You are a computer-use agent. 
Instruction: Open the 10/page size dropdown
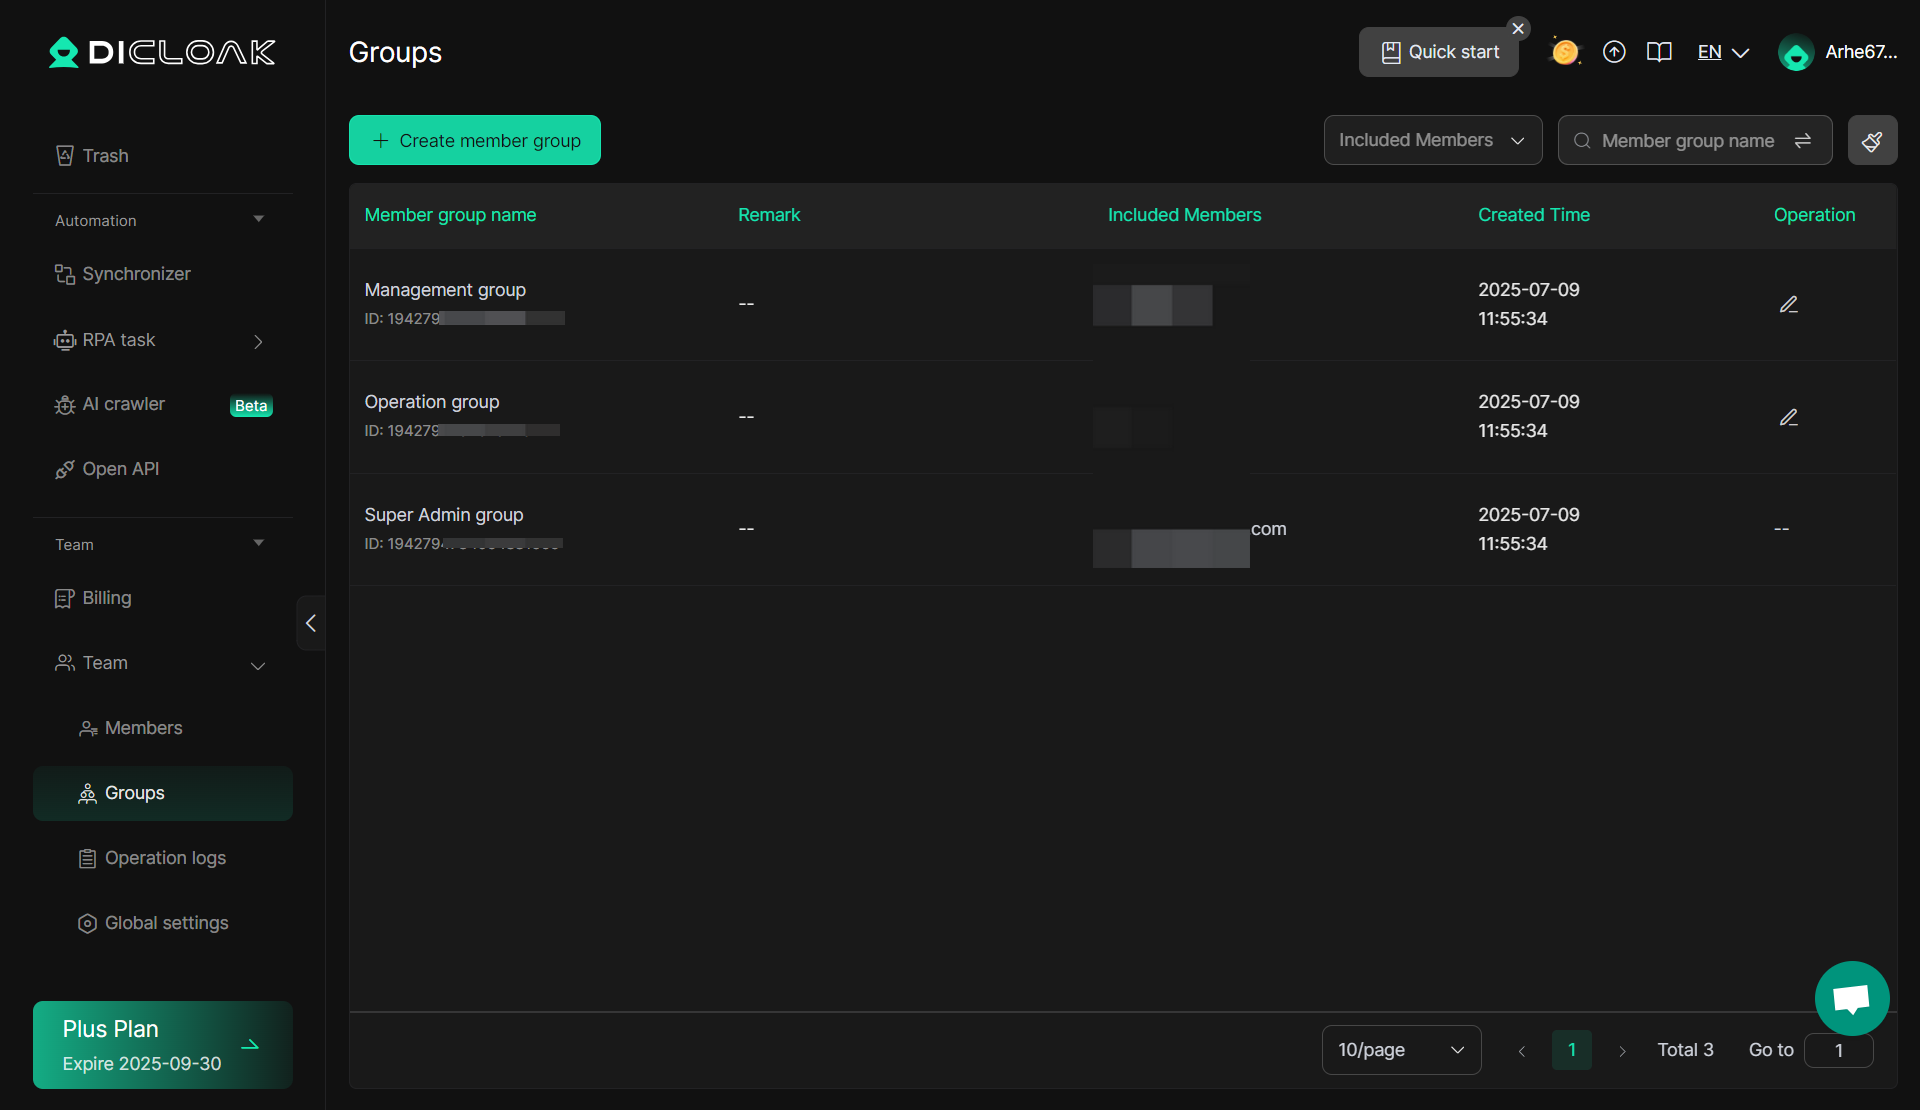tap(1400, 1050)
